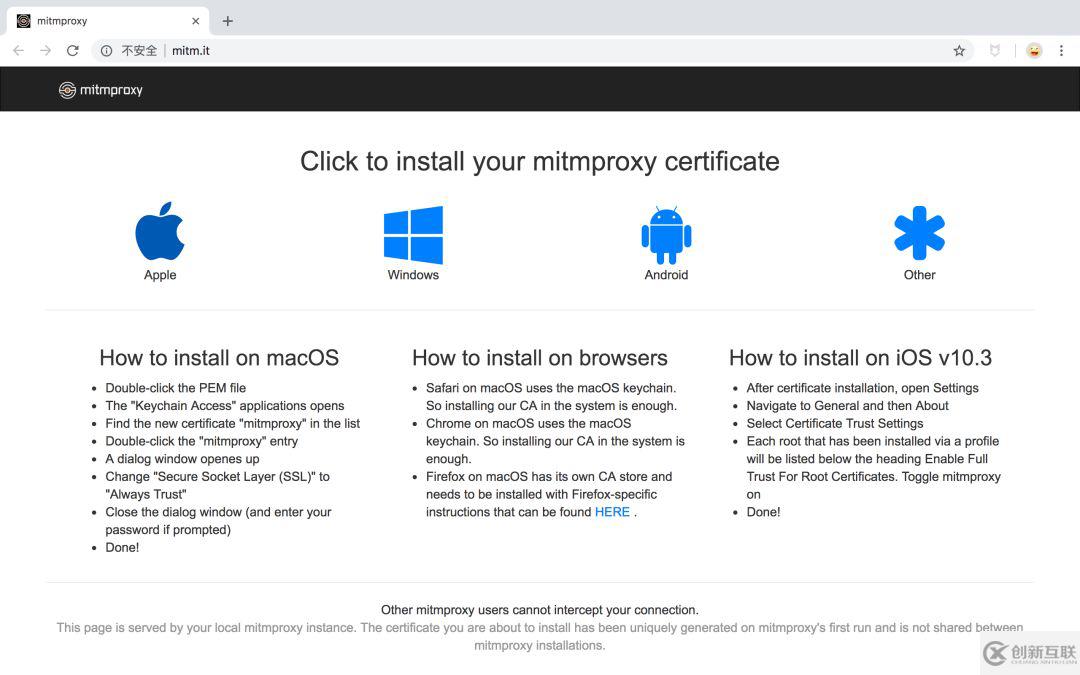Click the Other label link
The height and width of the screenshot is (675, 1080).
tap(920, 275)
